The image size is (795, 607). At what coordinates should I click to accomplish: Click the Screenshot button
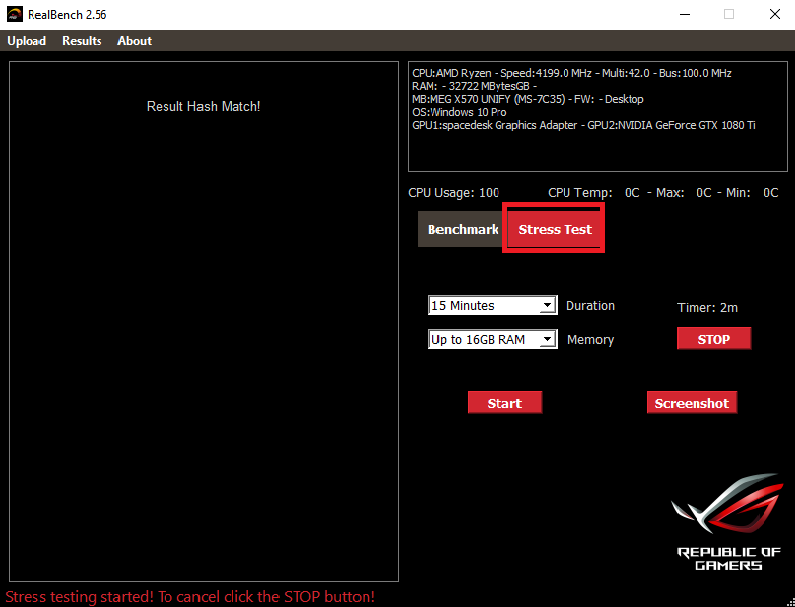click(692, 403)
